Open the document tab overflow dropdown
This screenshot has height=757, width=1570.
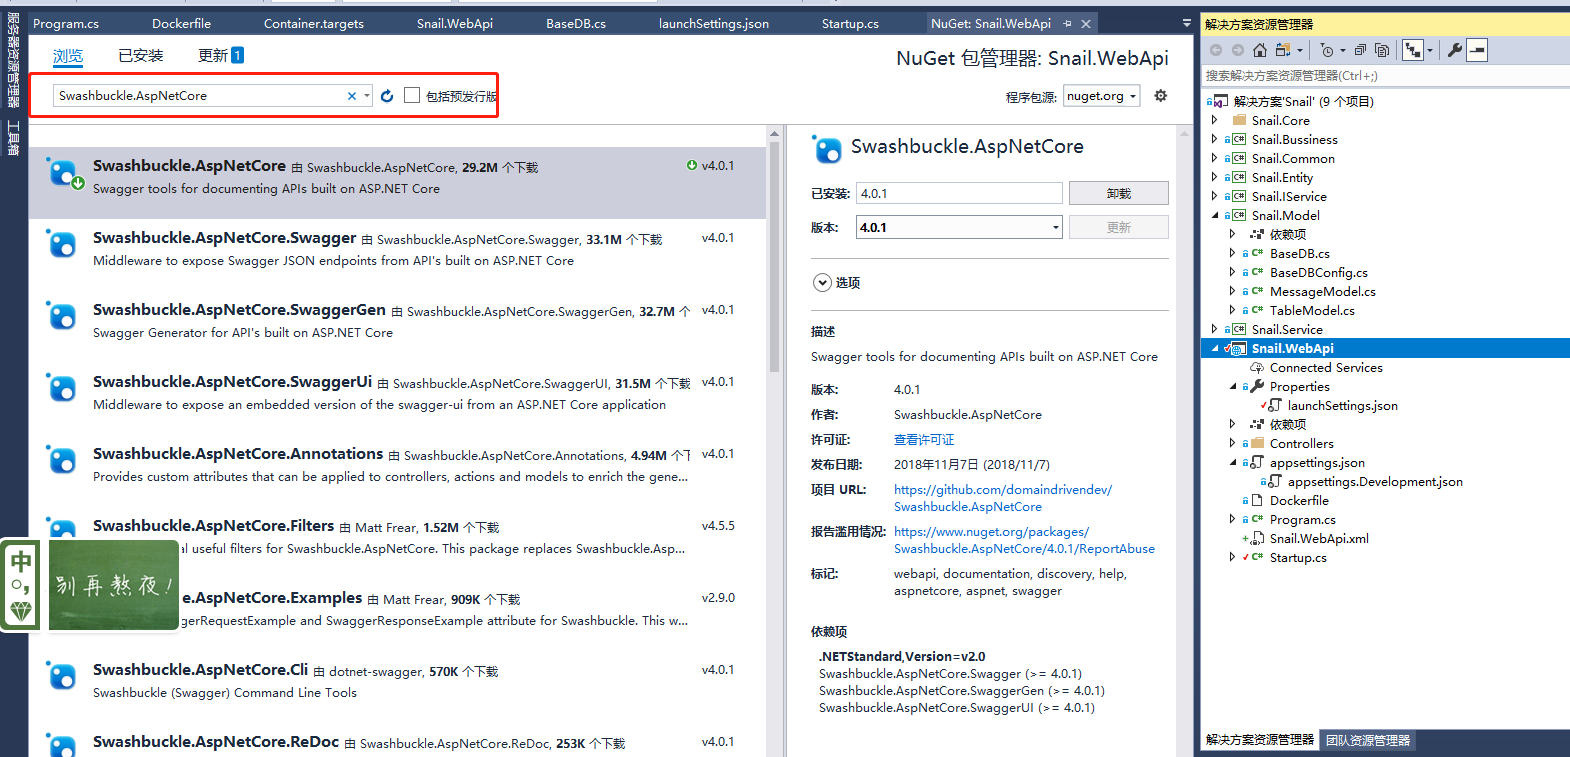point(1187,23)
